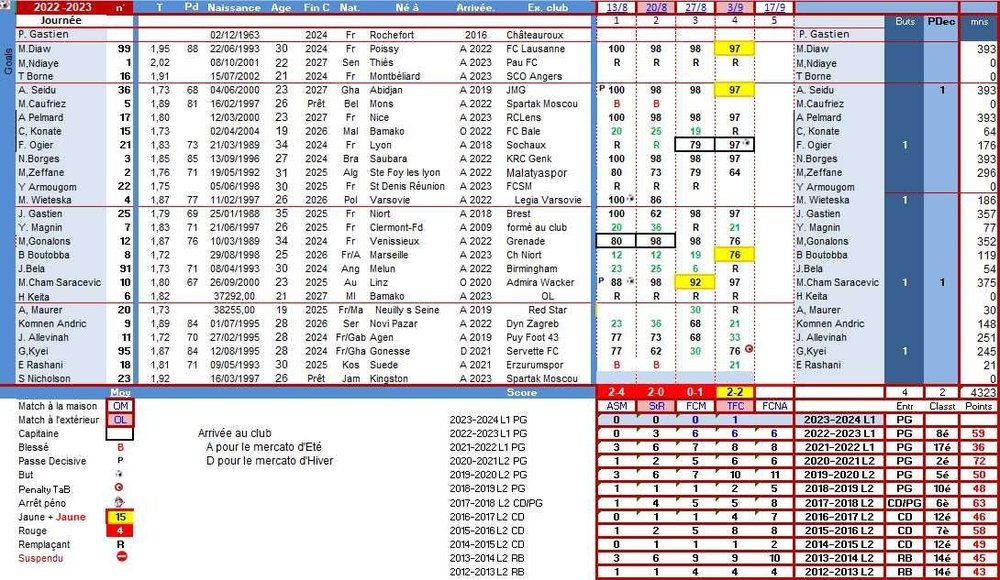The height and width of the screenshot is (580, 1000).
Task: Click the ball icon beside F. Ogier's 97
Action: coord(746,143)
